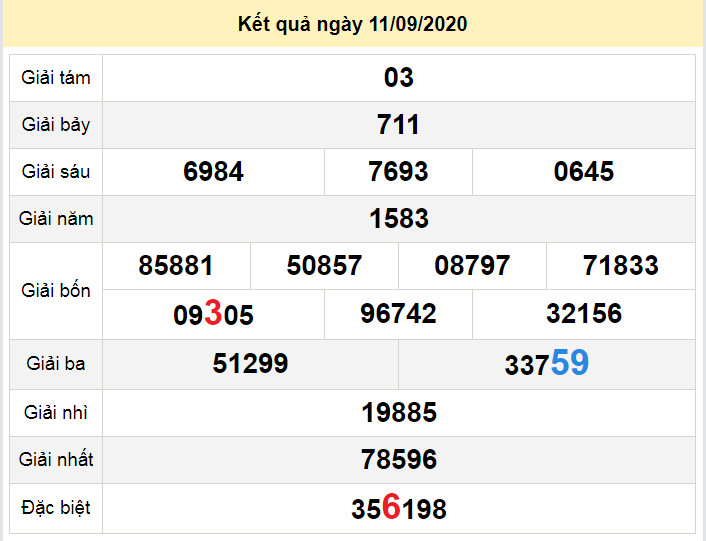Click the number 51299
This screenshot has width=706, height=541.
coord(250,364)
